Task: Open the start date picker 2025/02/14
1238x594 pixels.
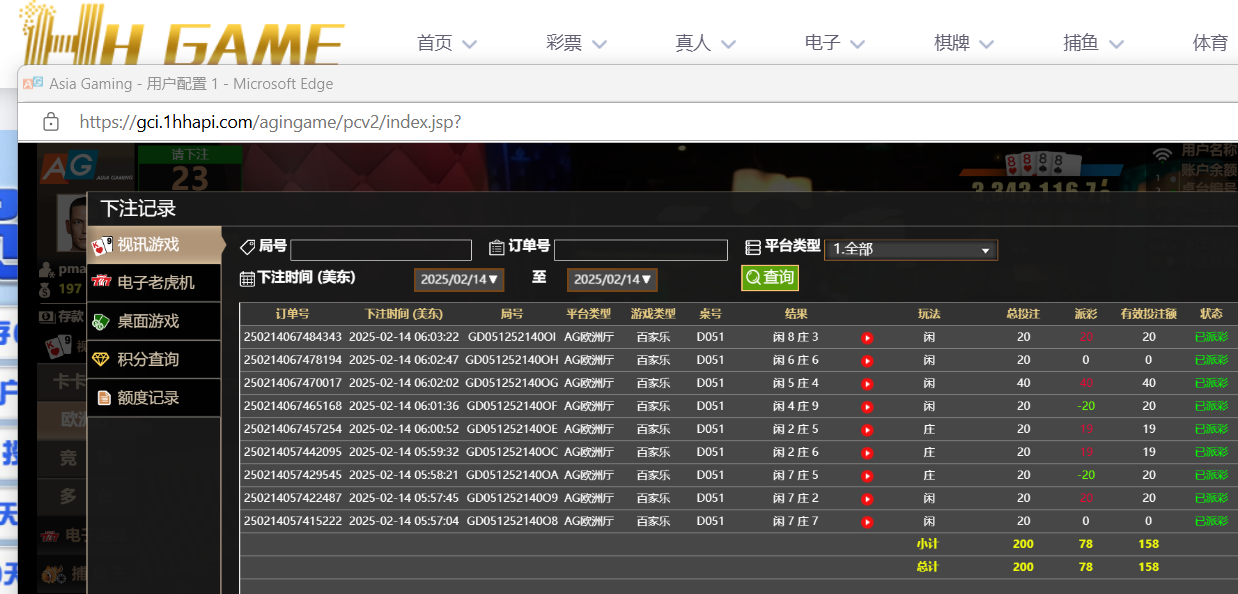Action: 459,280
